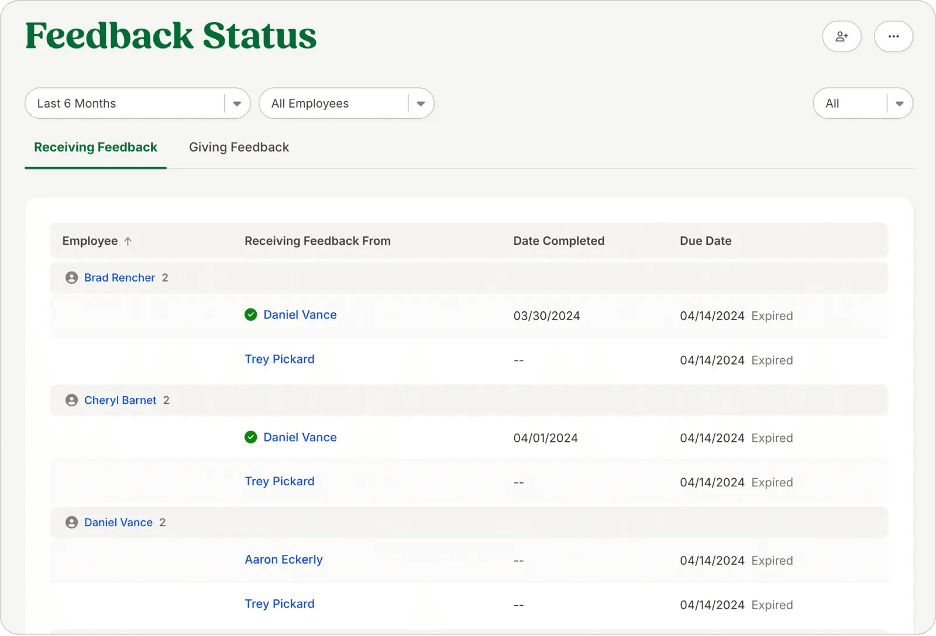The image size is (936, 636).
Task: Click the person icon next to Brad Rencher
Action: pos(70,277)
